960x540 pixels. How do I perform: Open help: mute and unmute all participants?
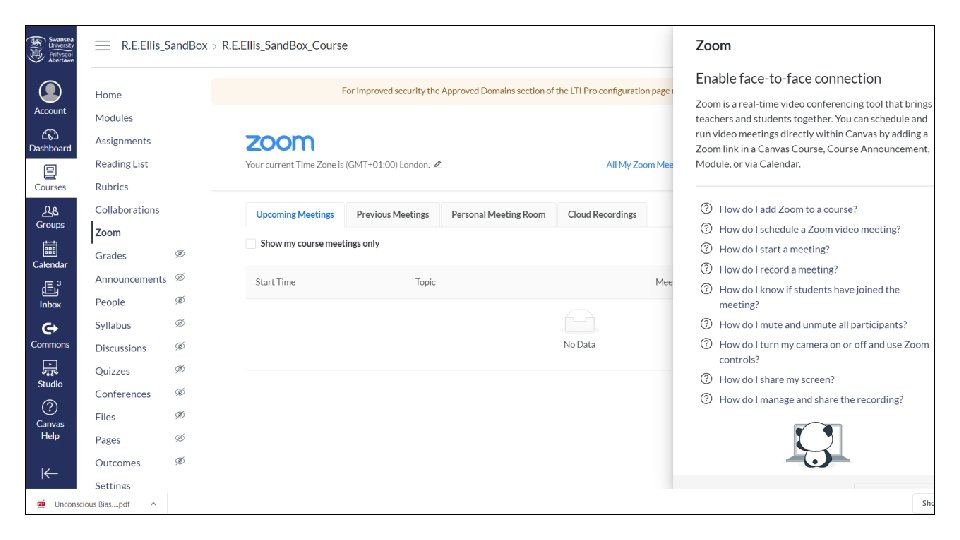(813, 324)
